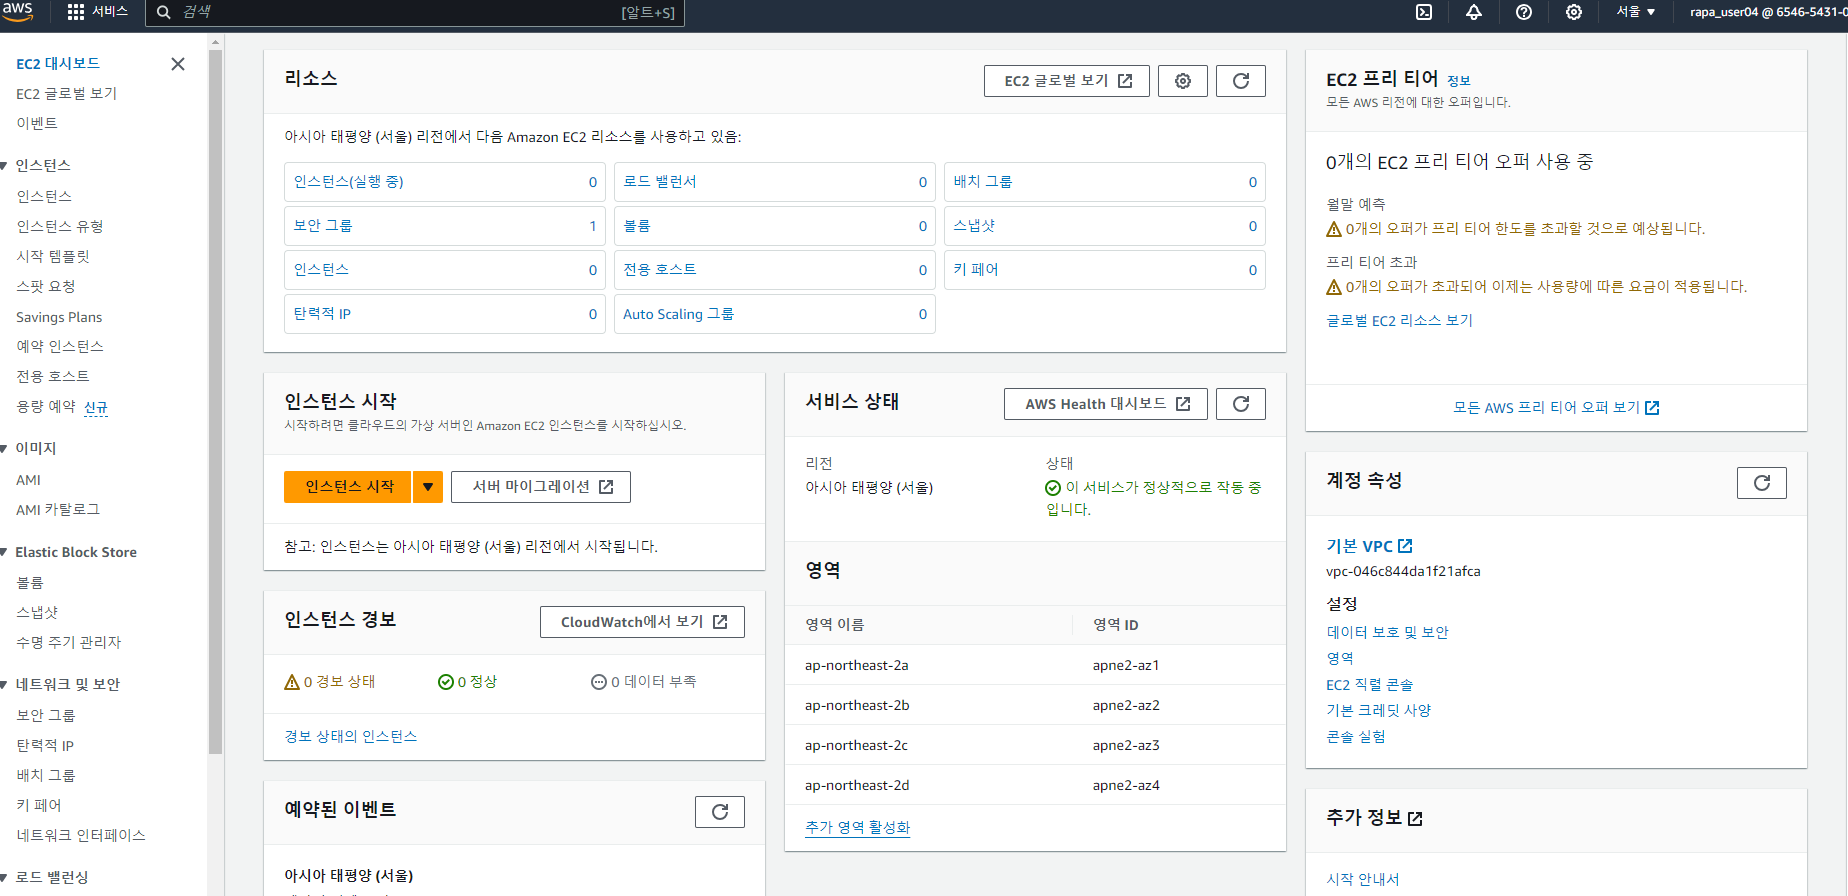The image size is (1848, 896).
Task: Click the 0 정상 status indicator
Action: click(467, 682)
